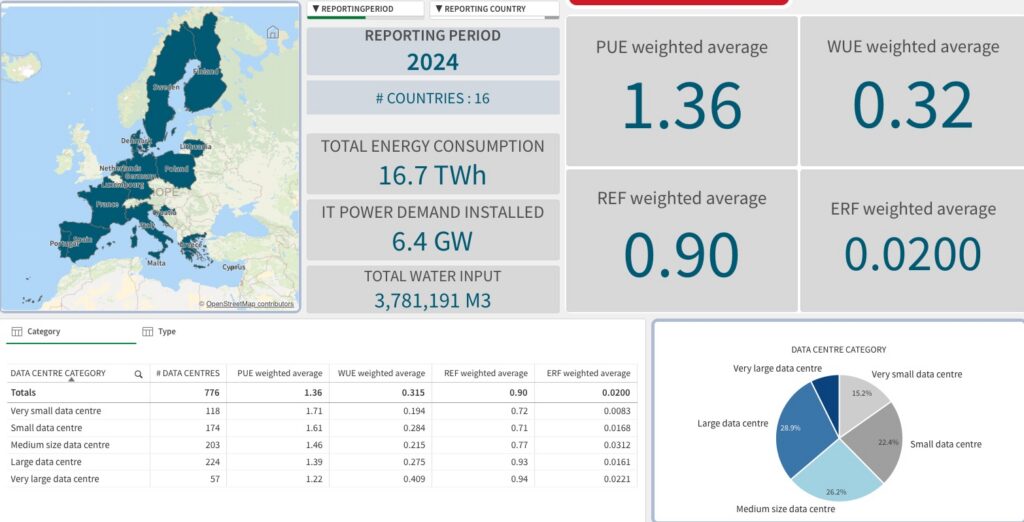
Task: Click the search icon in category column
Action: (x=138, y=374)
